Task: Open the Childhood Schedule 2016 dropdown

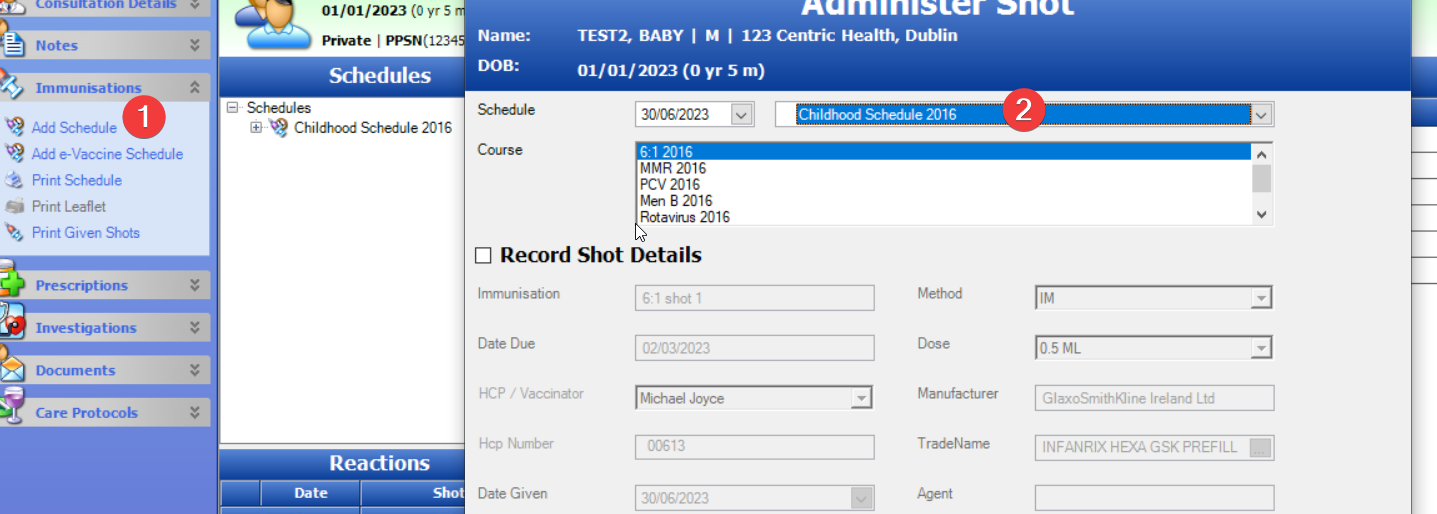Action: tap(1262, 115)
